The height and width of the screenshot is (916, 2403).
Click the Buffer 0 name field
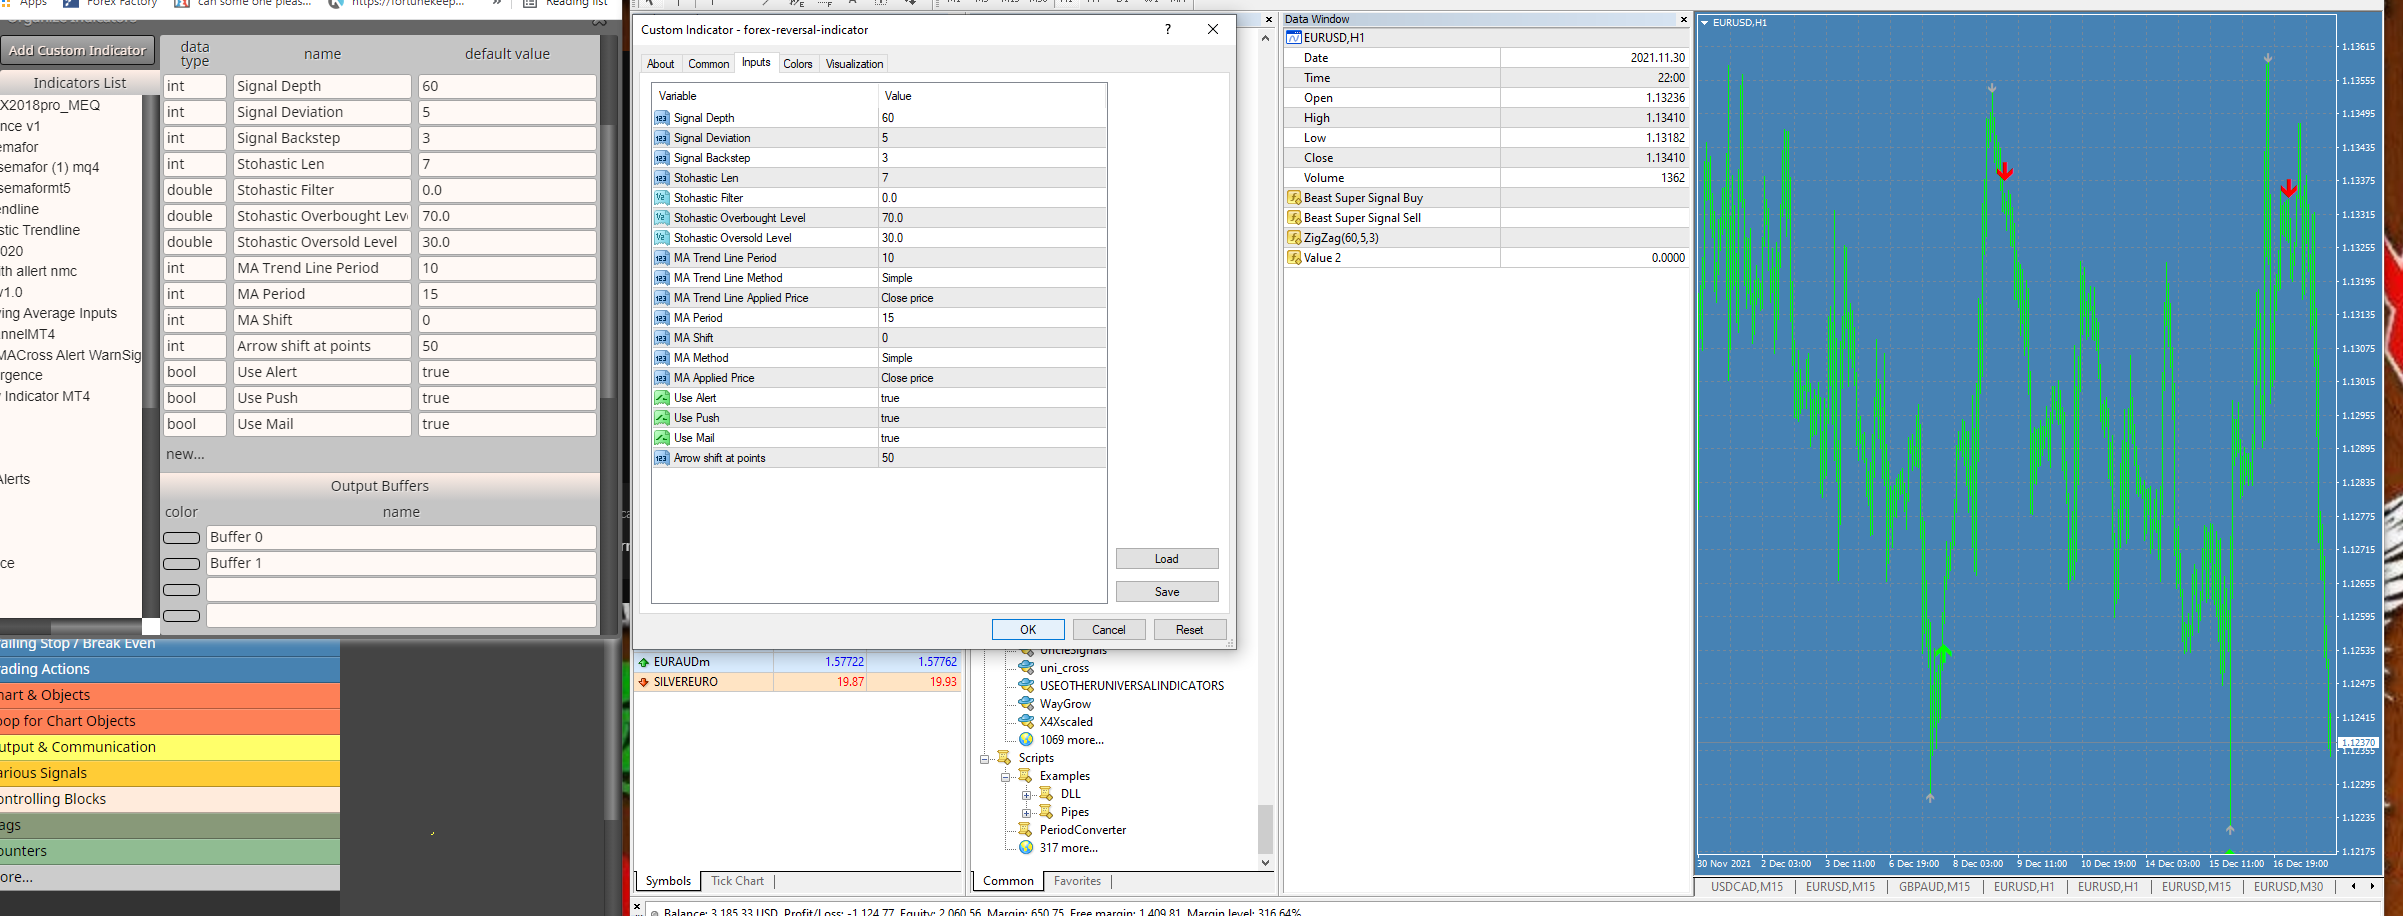coord(401,537)
